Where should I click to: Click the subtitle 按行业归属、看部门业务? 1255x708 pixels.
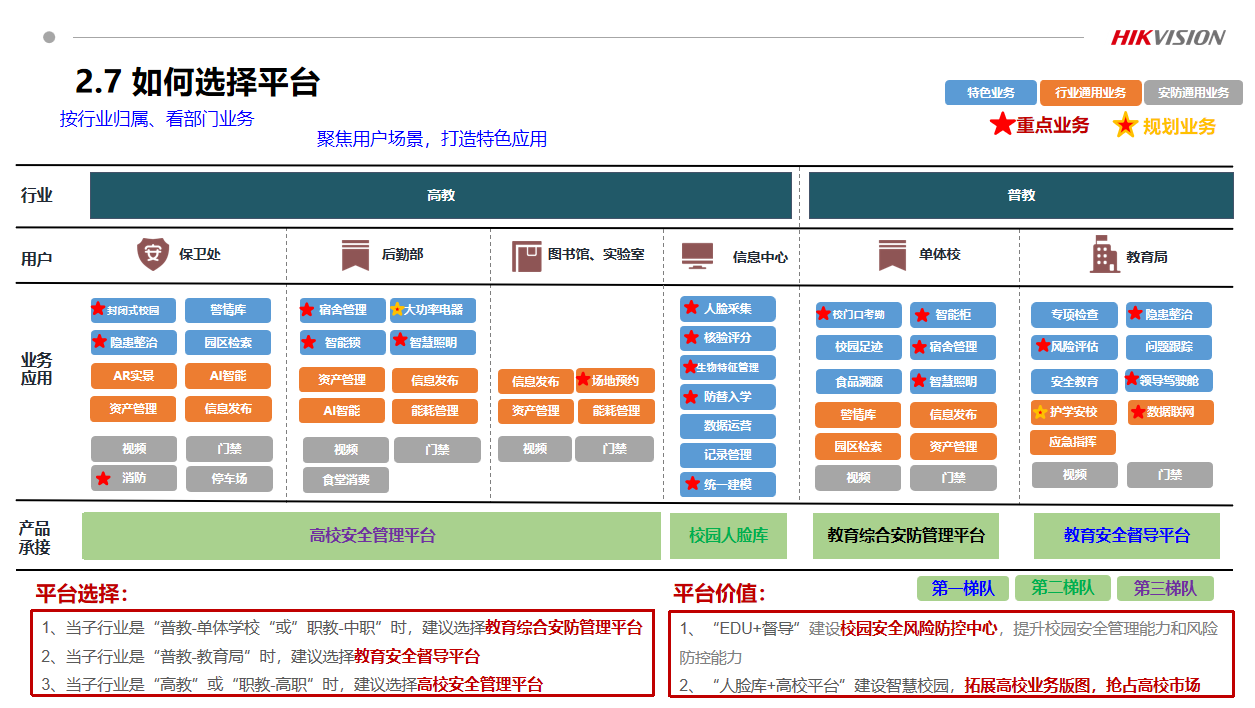click(x=157, y=119)
